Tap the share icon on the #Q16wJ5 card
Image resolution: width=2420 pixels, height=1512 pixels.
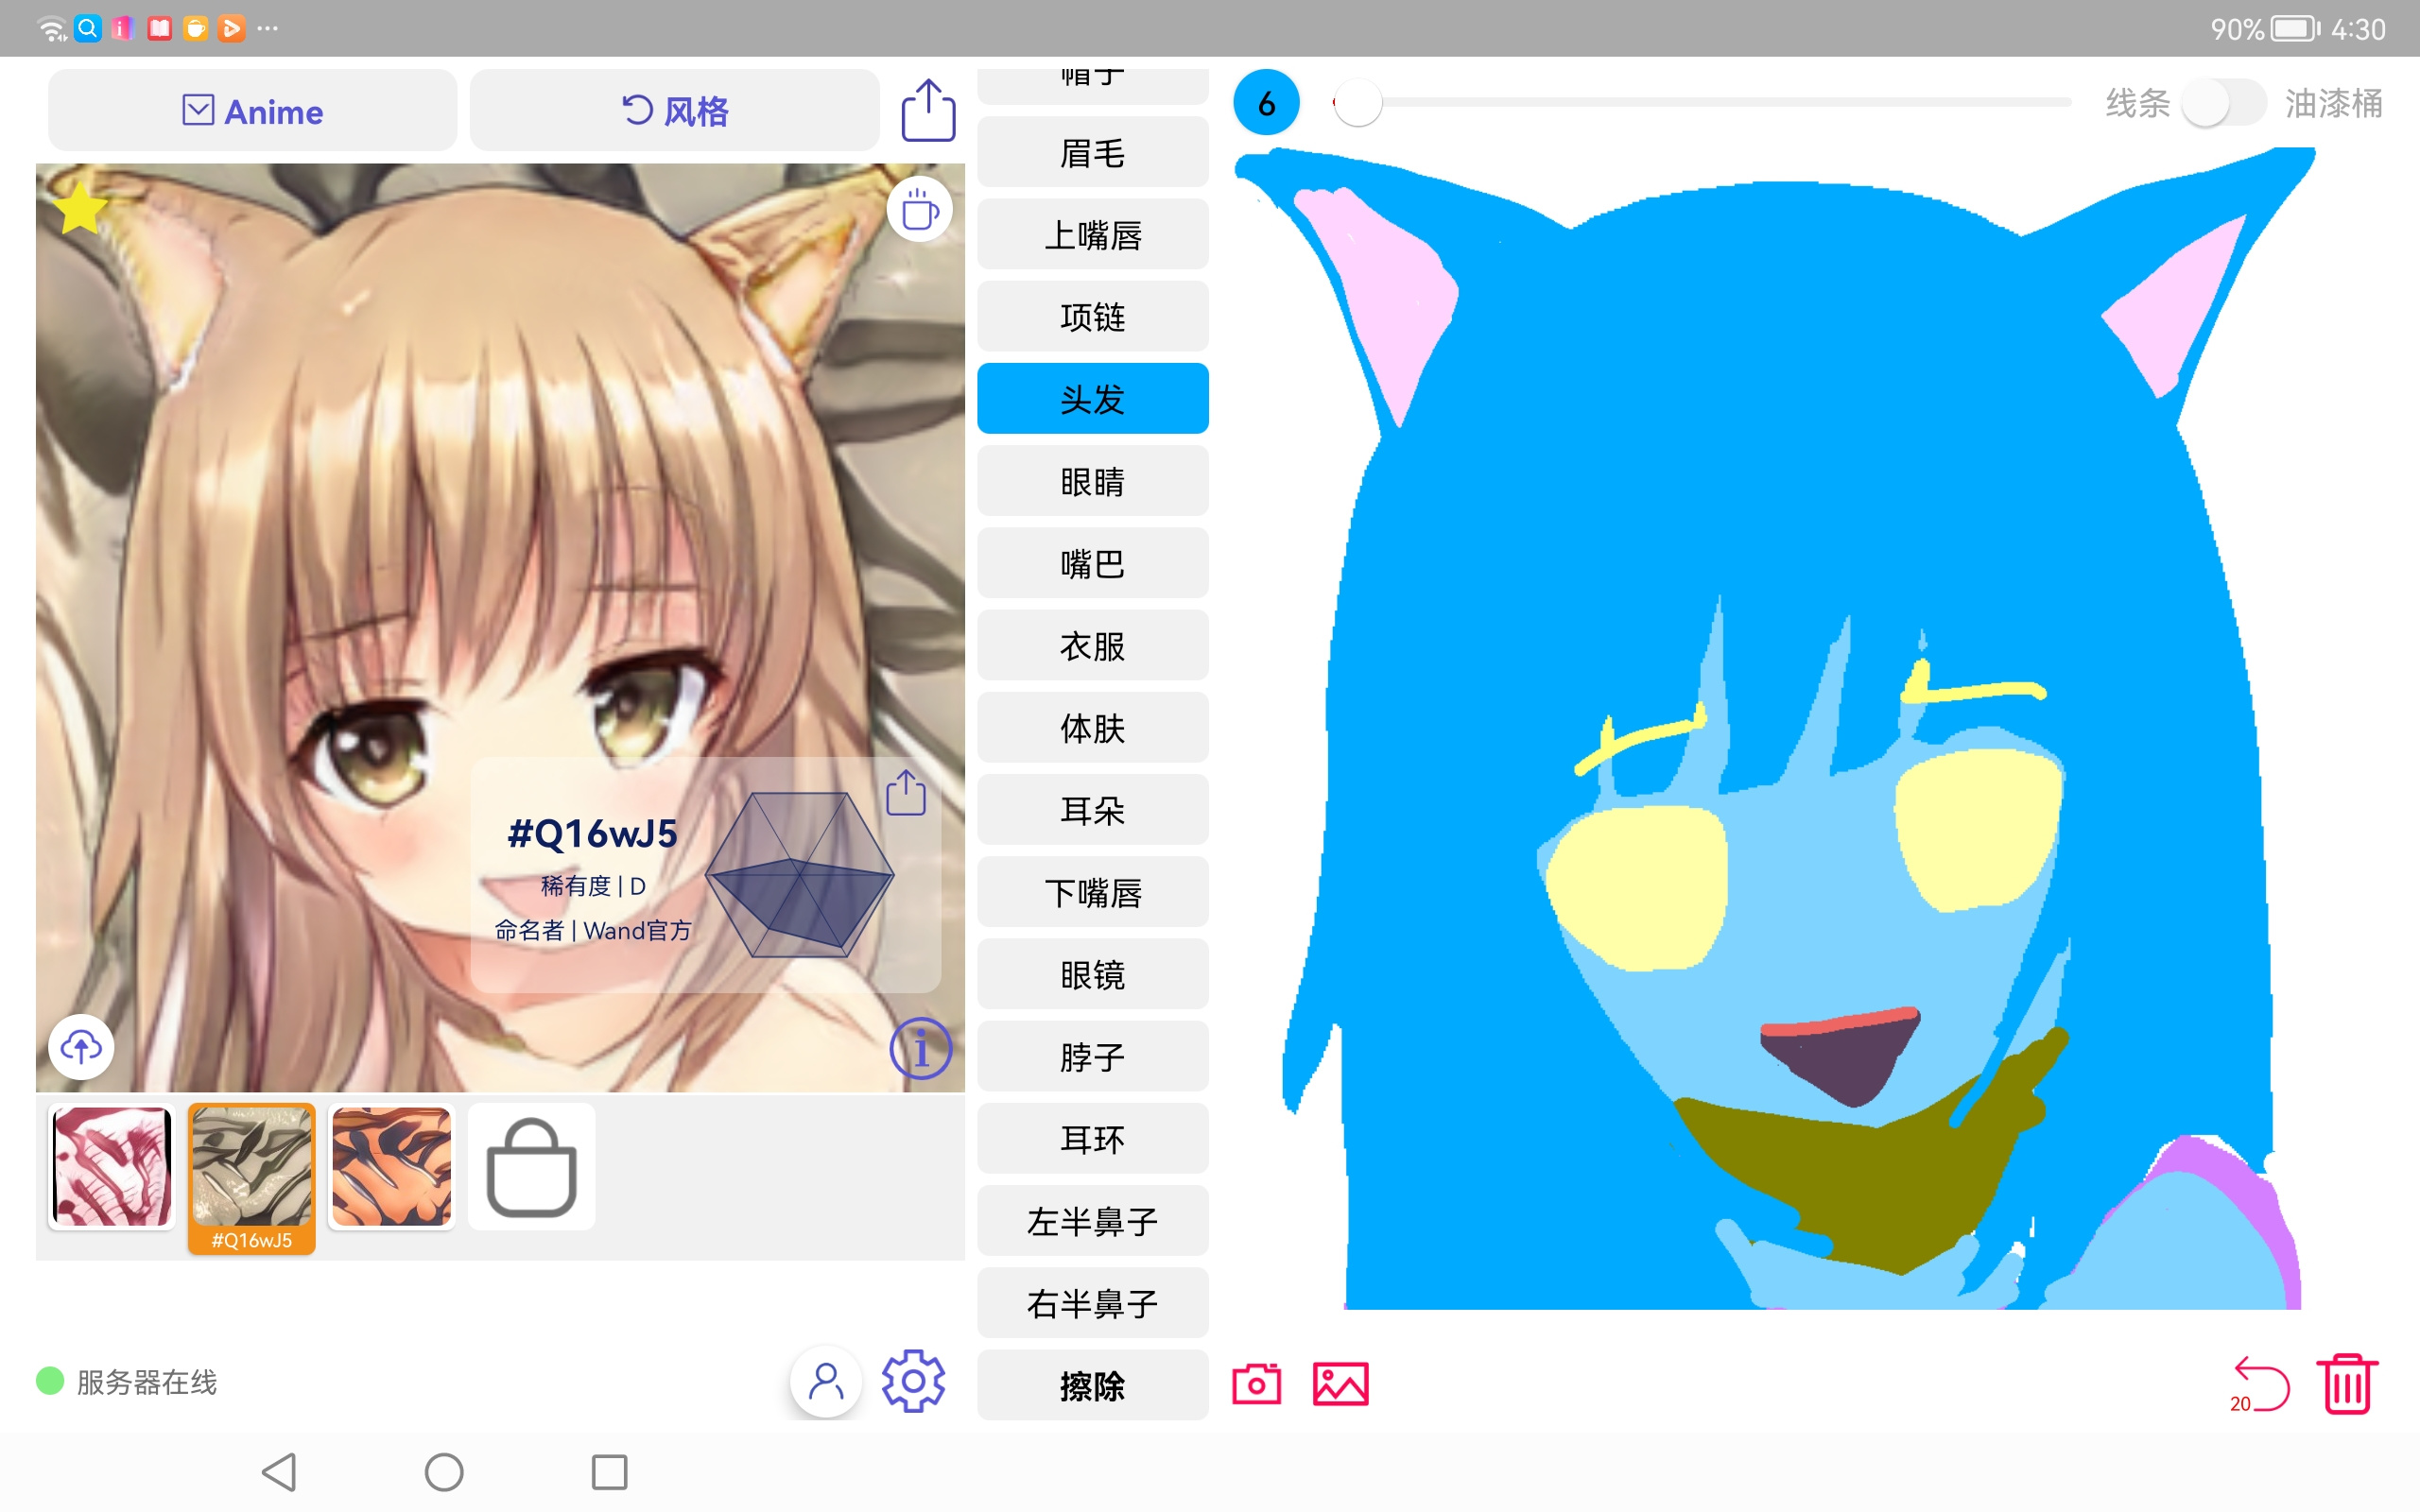click(906, 793)
